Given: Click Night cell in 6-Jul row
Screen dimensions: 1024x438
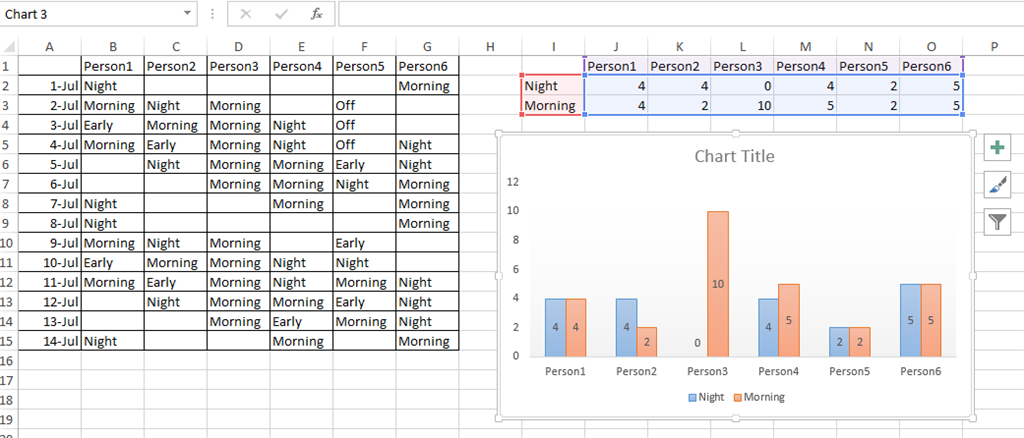Looking at the screenshot, I should pyautogui.click(x=364, y=184).
